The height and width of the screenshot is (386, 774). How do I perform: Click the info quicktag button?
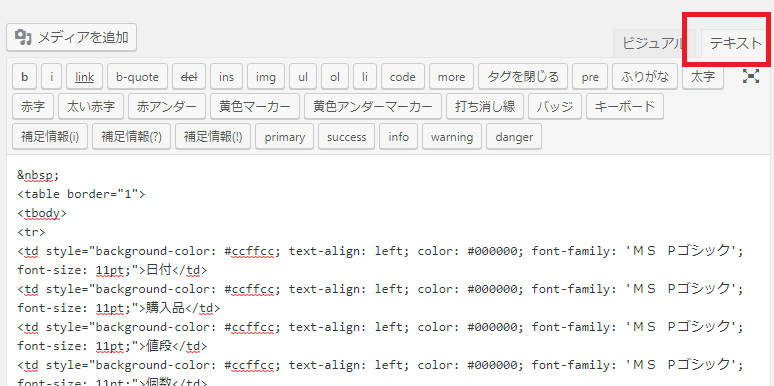coord(398,137)
